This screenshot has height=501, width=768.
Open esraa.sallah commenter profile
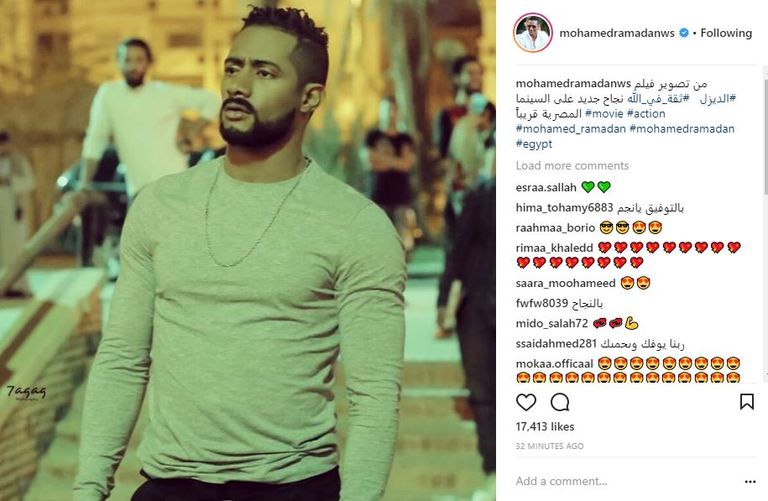546,187
